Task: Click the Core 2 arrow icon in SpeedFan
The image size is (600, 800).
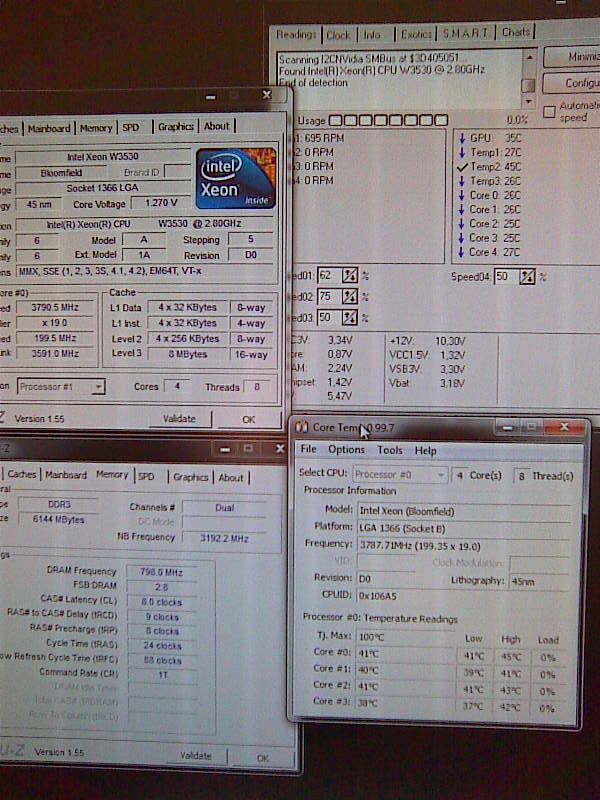Action: coord(462,223)
